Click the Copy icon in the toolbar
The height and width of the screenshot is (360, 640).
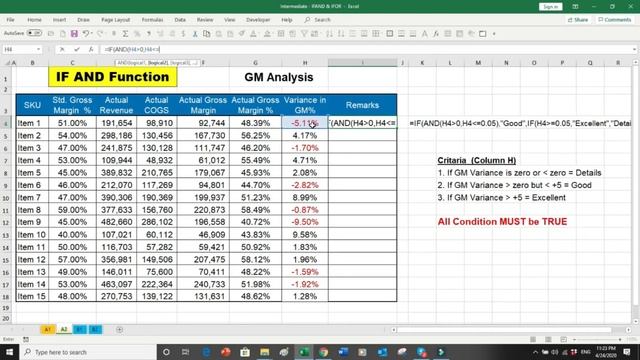pos(207,34)
